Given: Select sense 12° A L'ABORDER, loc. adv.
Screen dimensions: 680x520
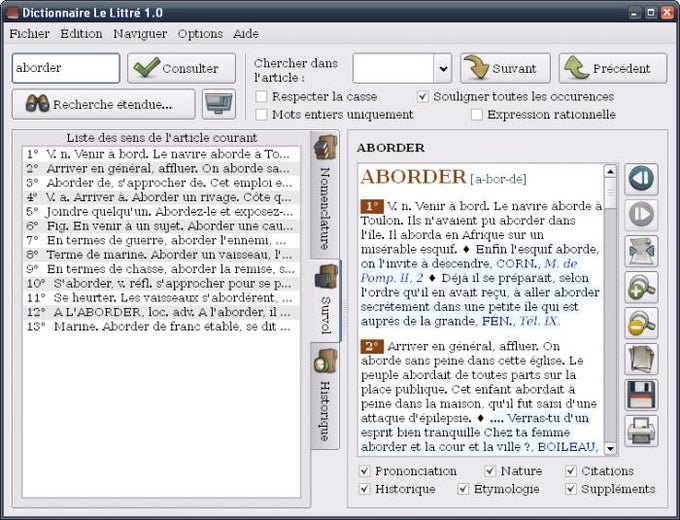Looking at the screenshot, I should tap(161, 312).
